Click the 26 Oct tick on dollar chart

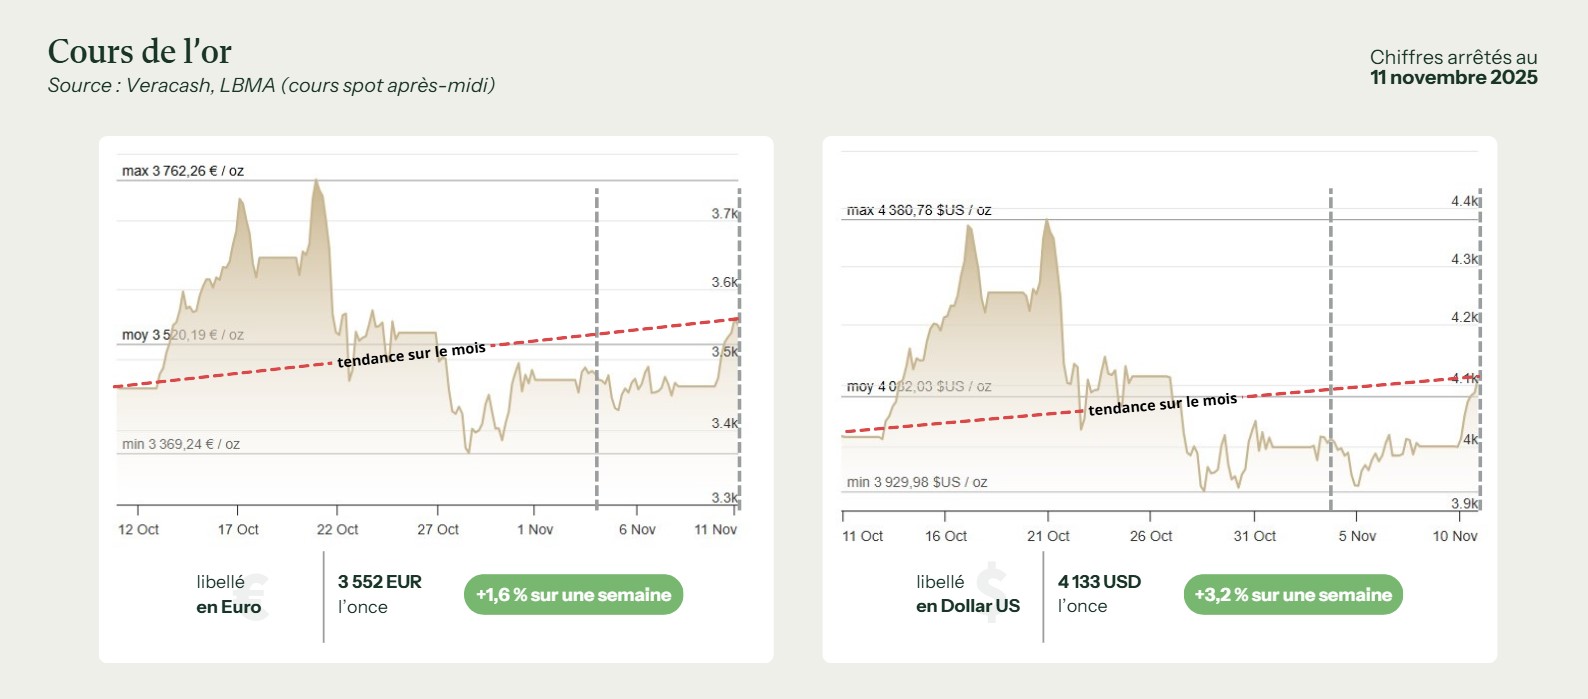point(1150,536)
